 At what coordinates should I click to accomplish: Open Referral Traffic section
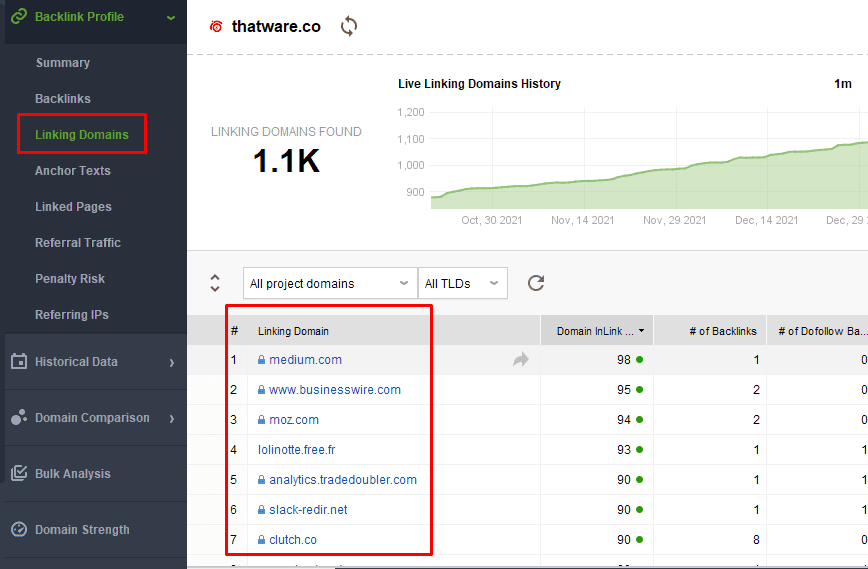coord(78,242)
